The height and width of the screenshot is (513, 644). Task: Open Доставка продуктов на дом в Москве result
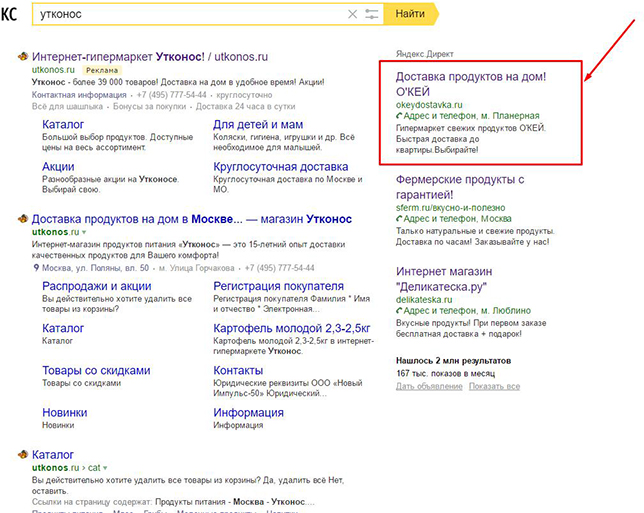pyautogui.click(x=192, y=219)
